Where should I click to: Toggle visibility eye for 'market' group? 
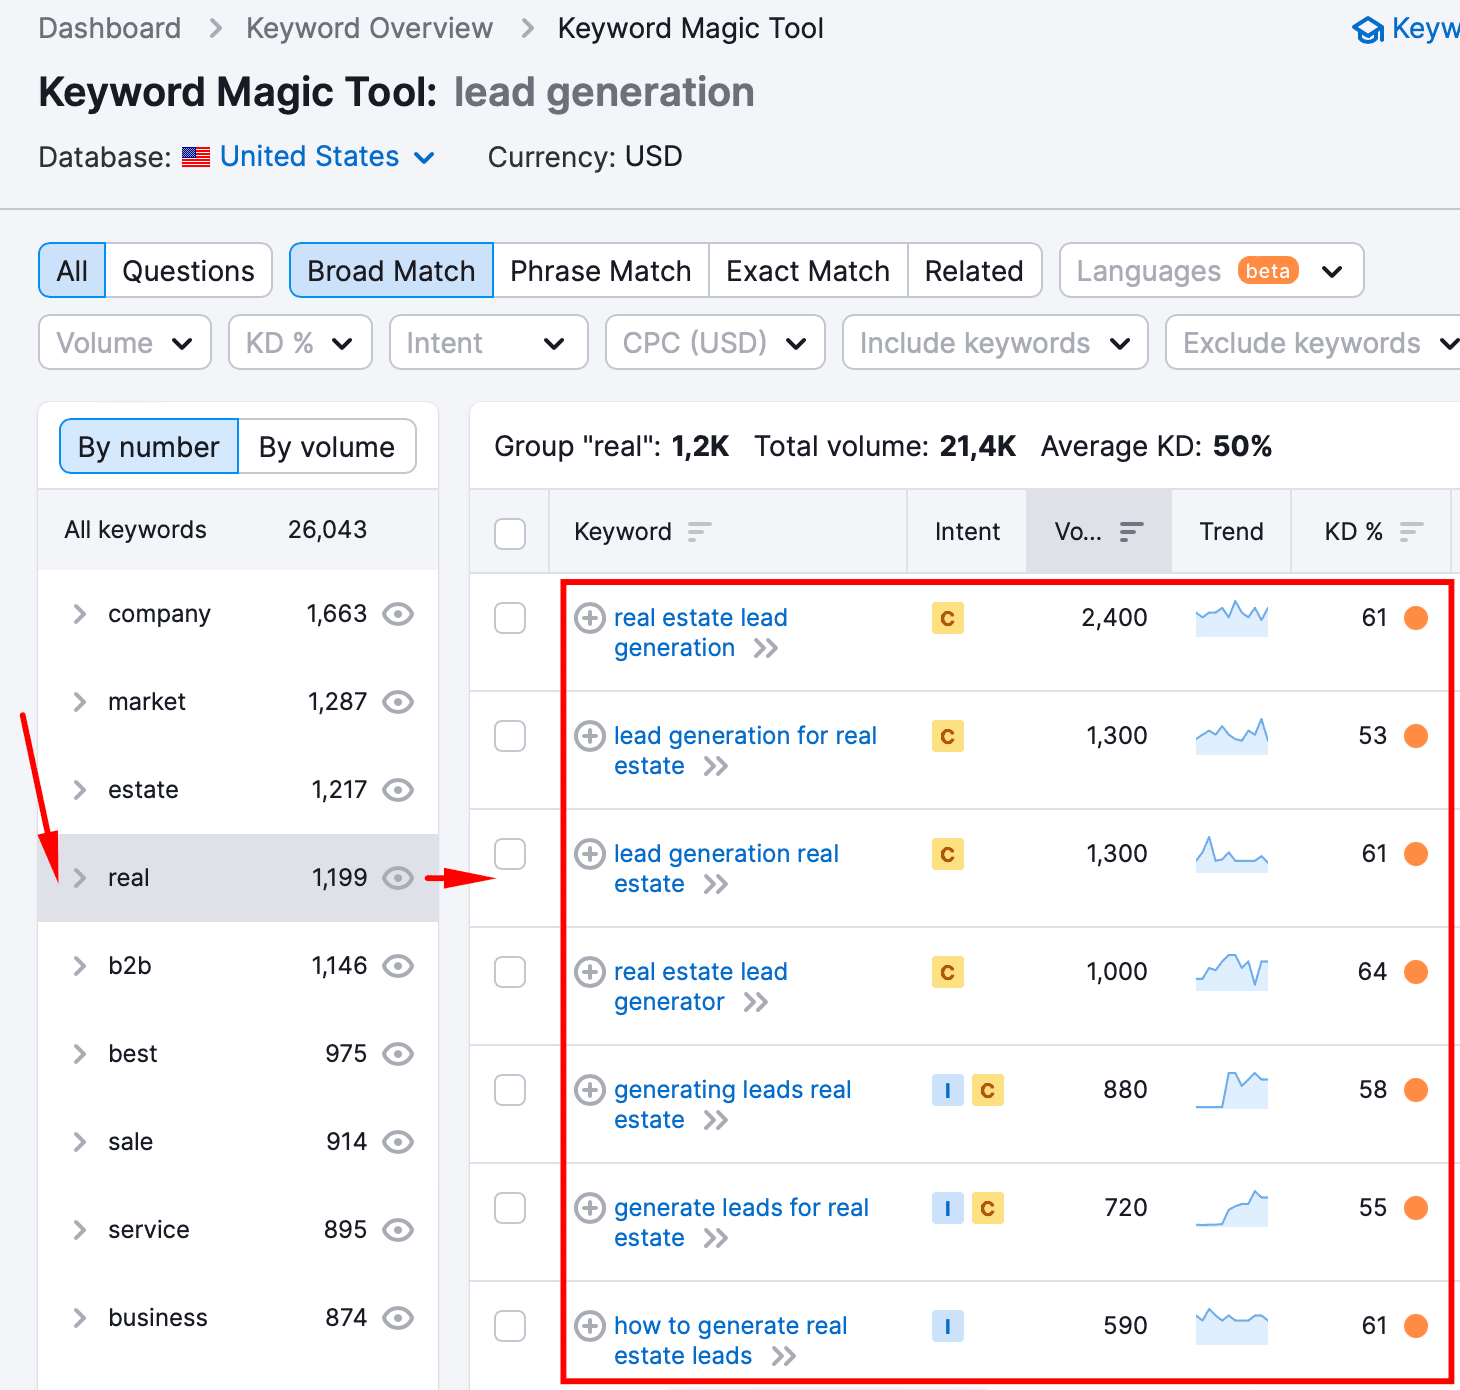click(x=398, y=702)
